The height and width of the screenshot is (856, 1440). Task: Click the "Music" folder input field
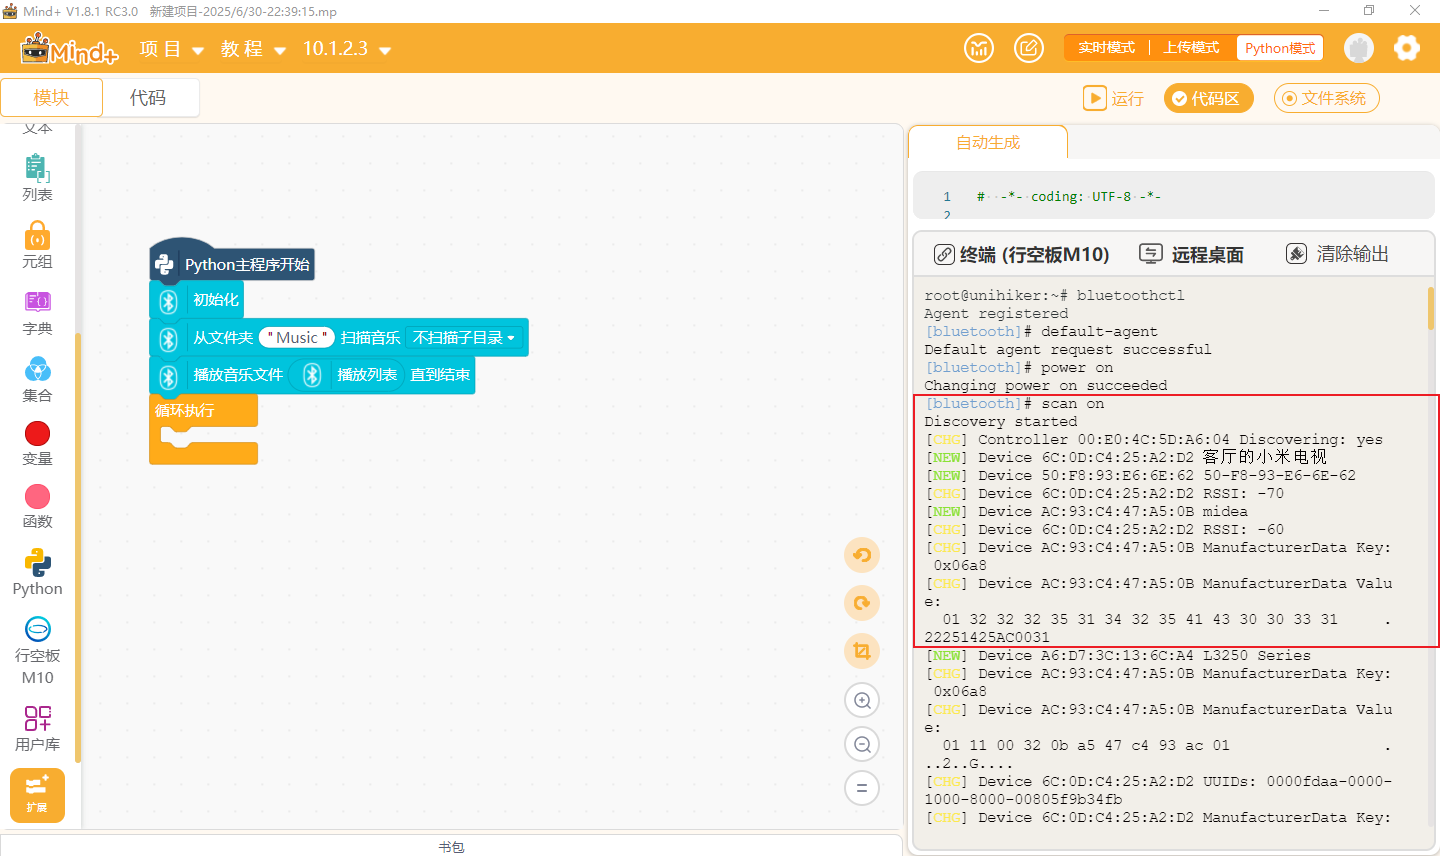click(x=297, y=338)
